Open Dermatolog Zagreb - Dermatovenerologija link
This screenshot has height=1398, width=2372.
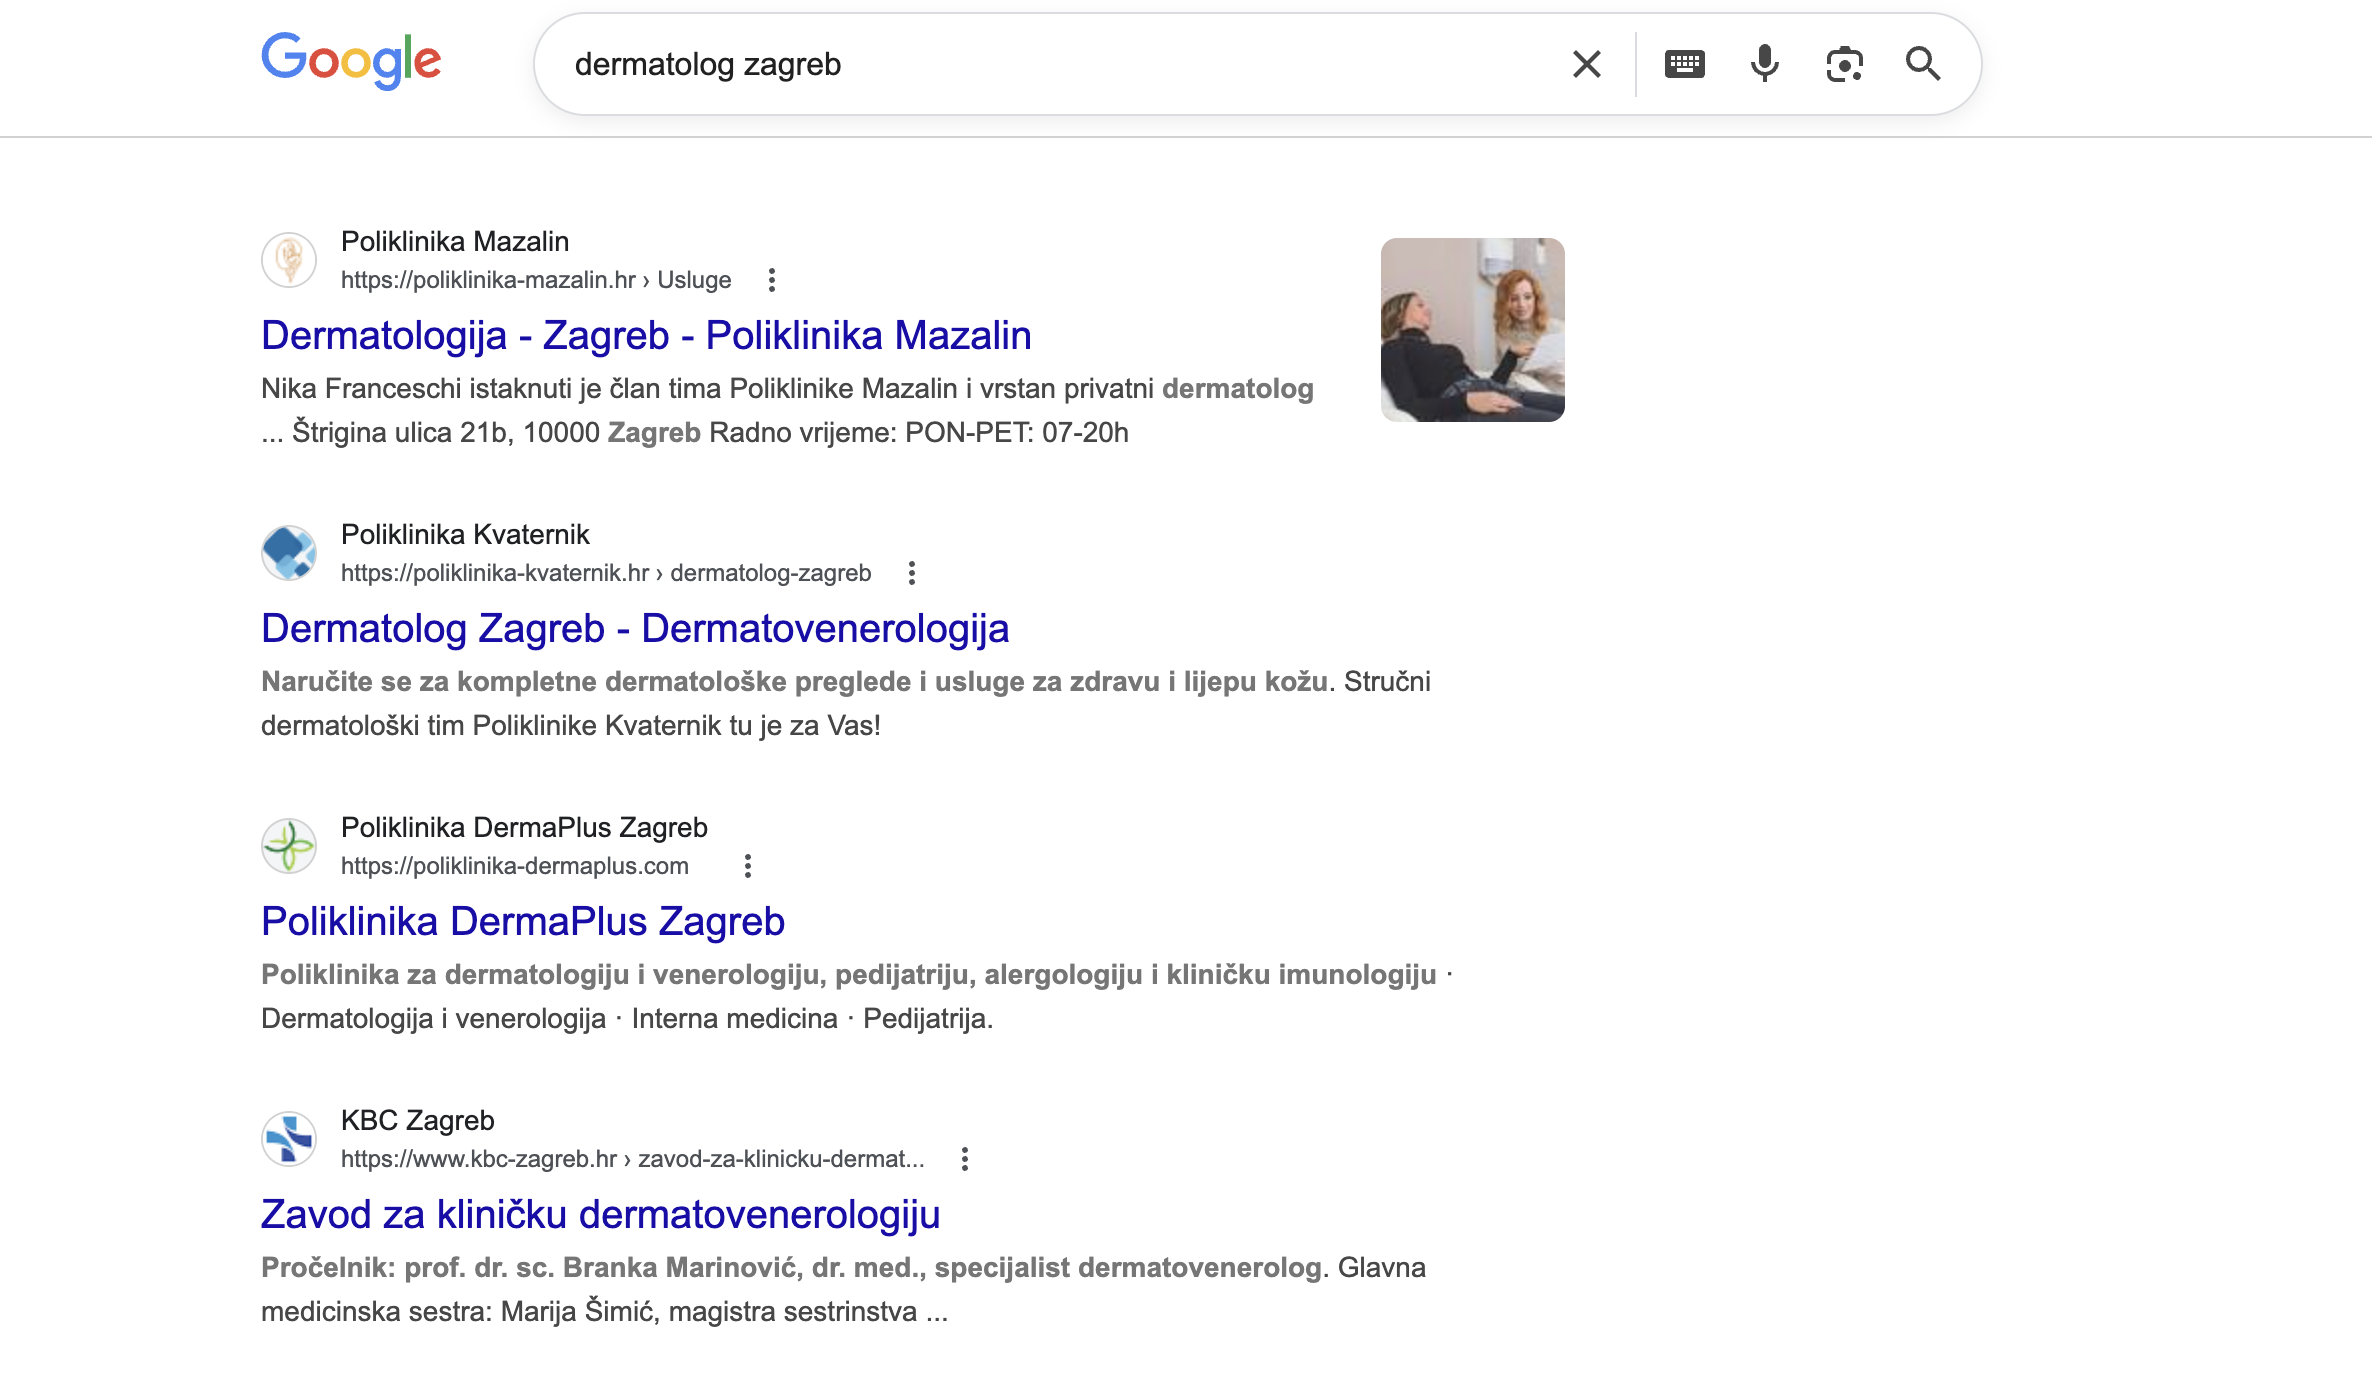pyautogui.click(x=635, y=629)
